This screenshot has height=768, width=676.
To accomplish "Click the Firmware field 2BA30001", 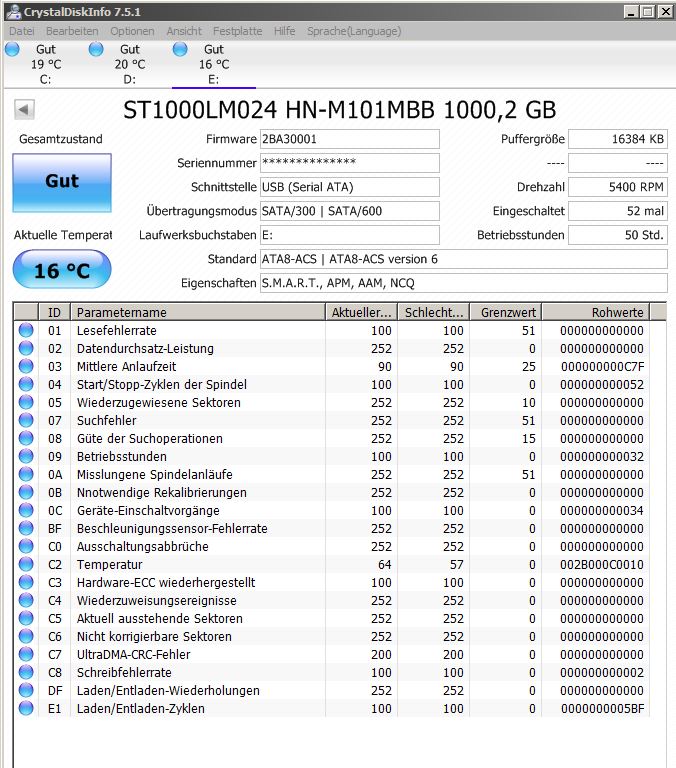I will pyautogui.click(x=350, y=139).
